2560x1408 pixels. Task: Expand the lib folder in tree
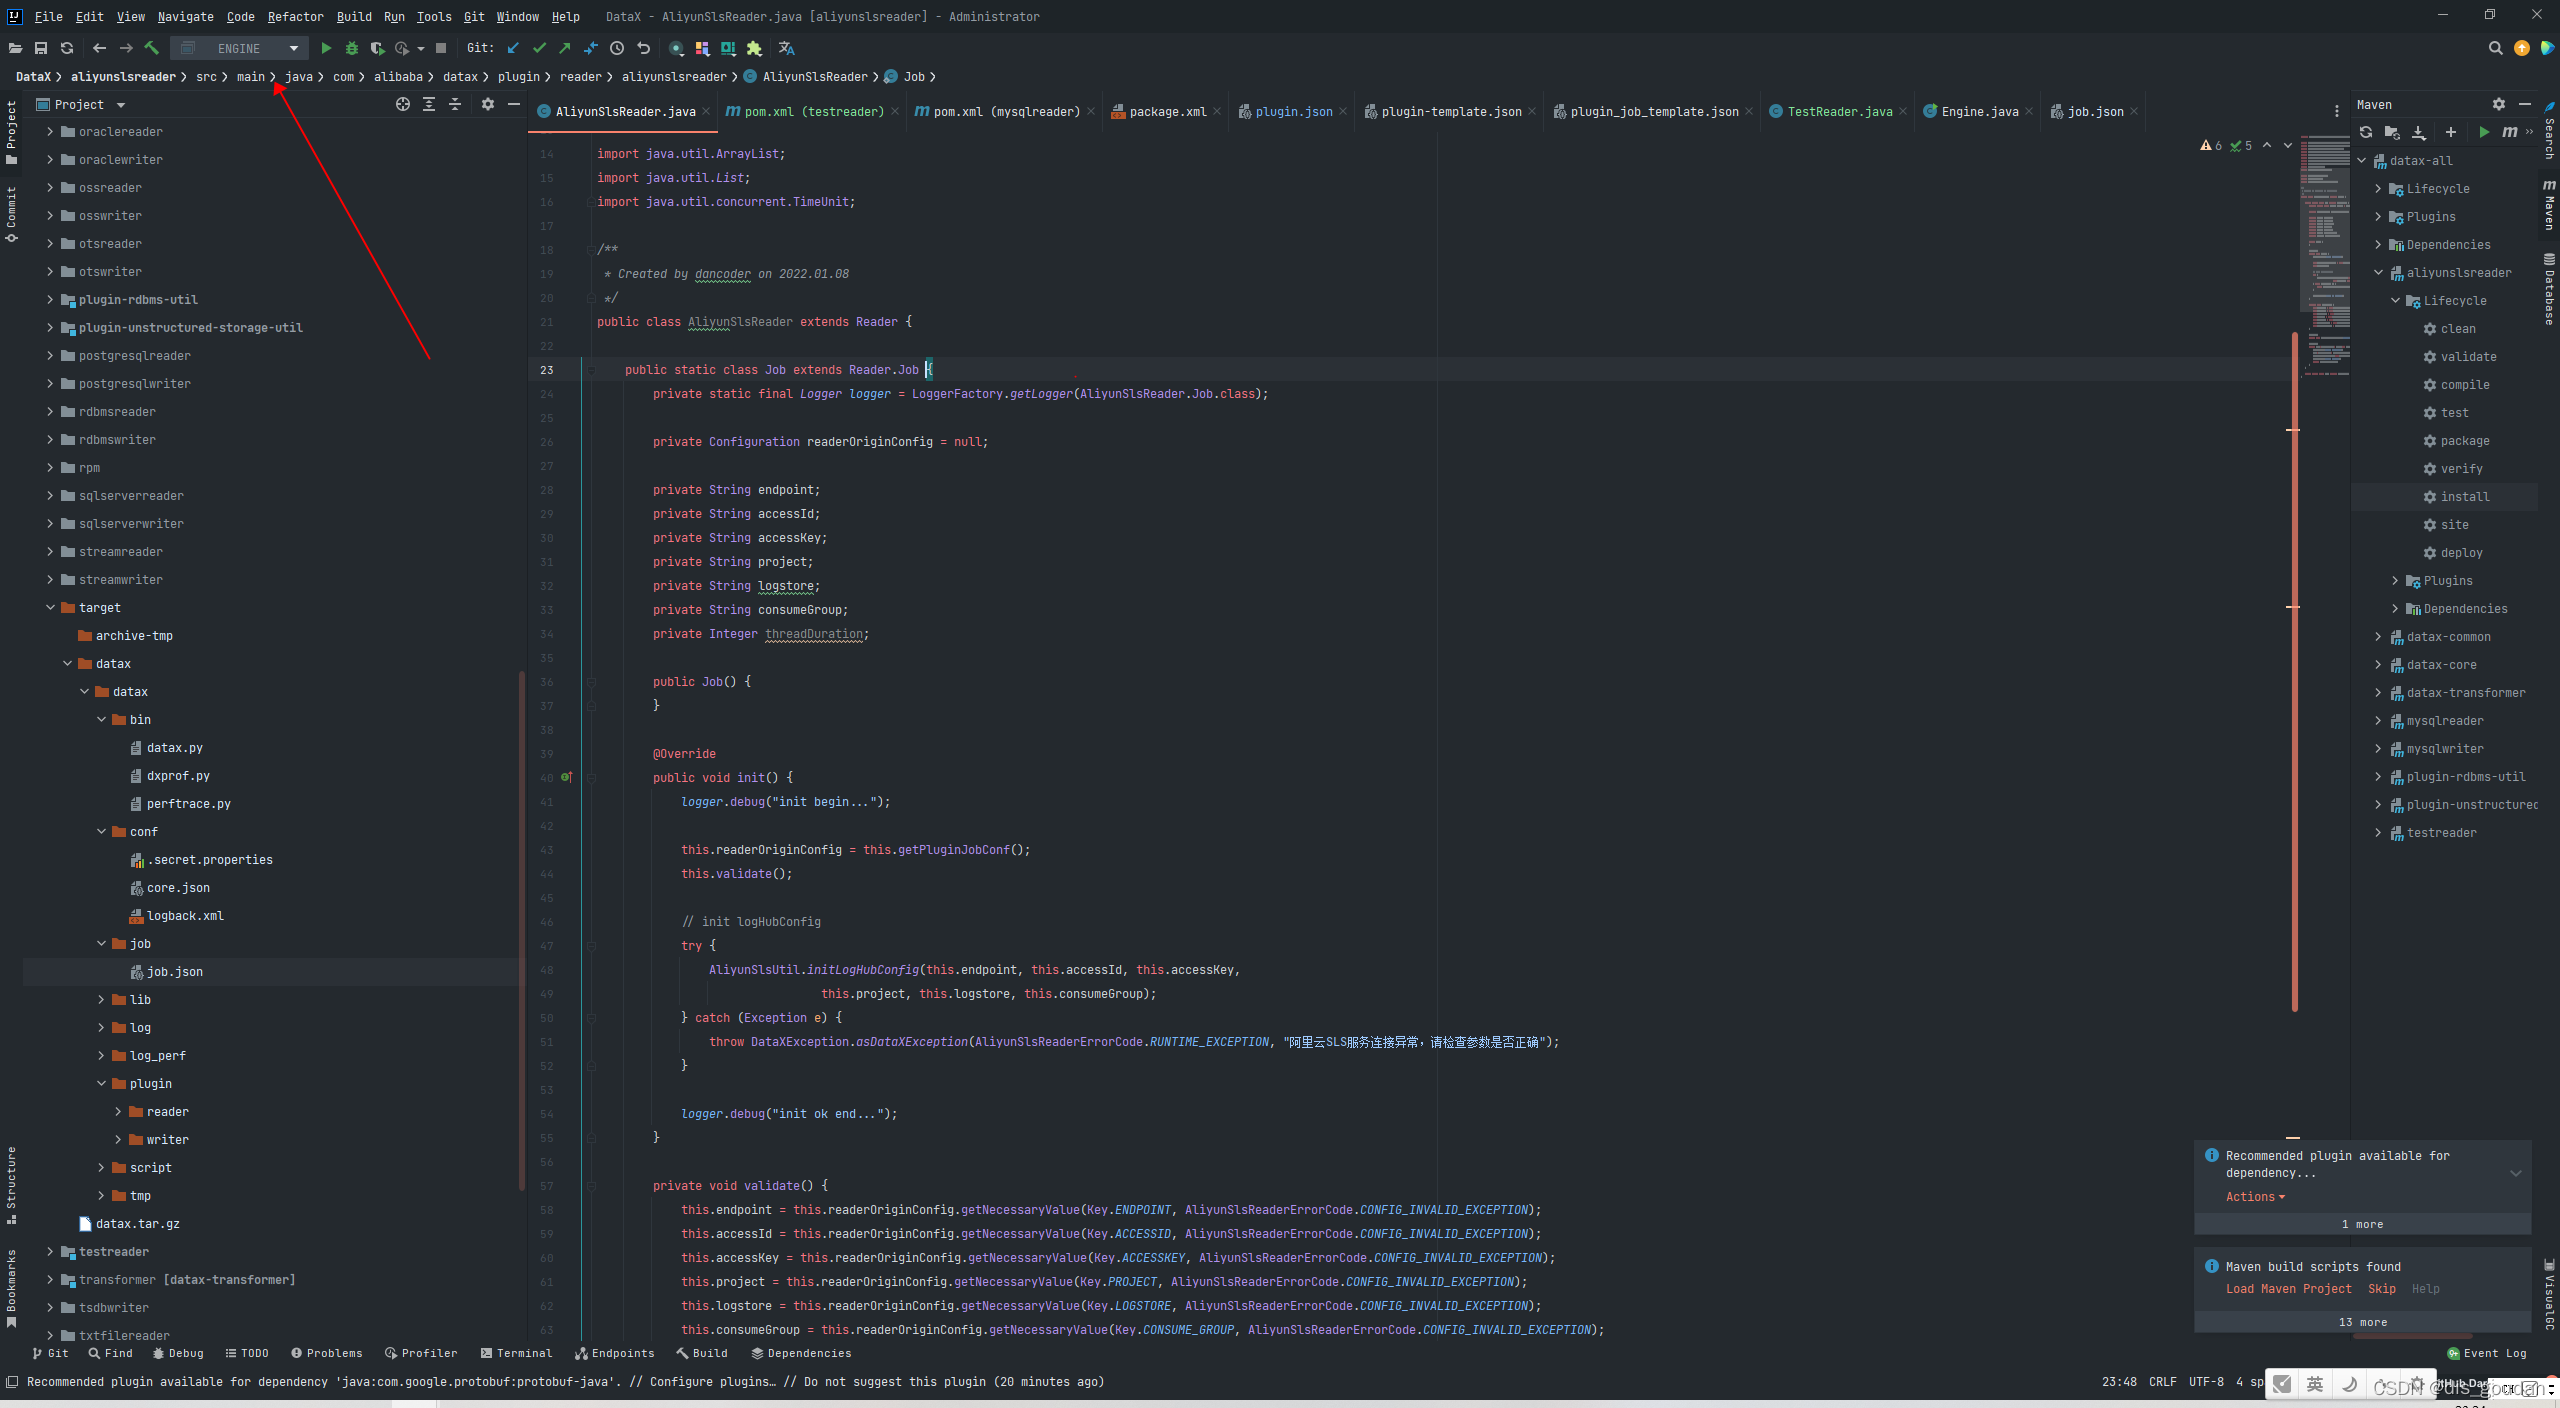tap(101, 999)
